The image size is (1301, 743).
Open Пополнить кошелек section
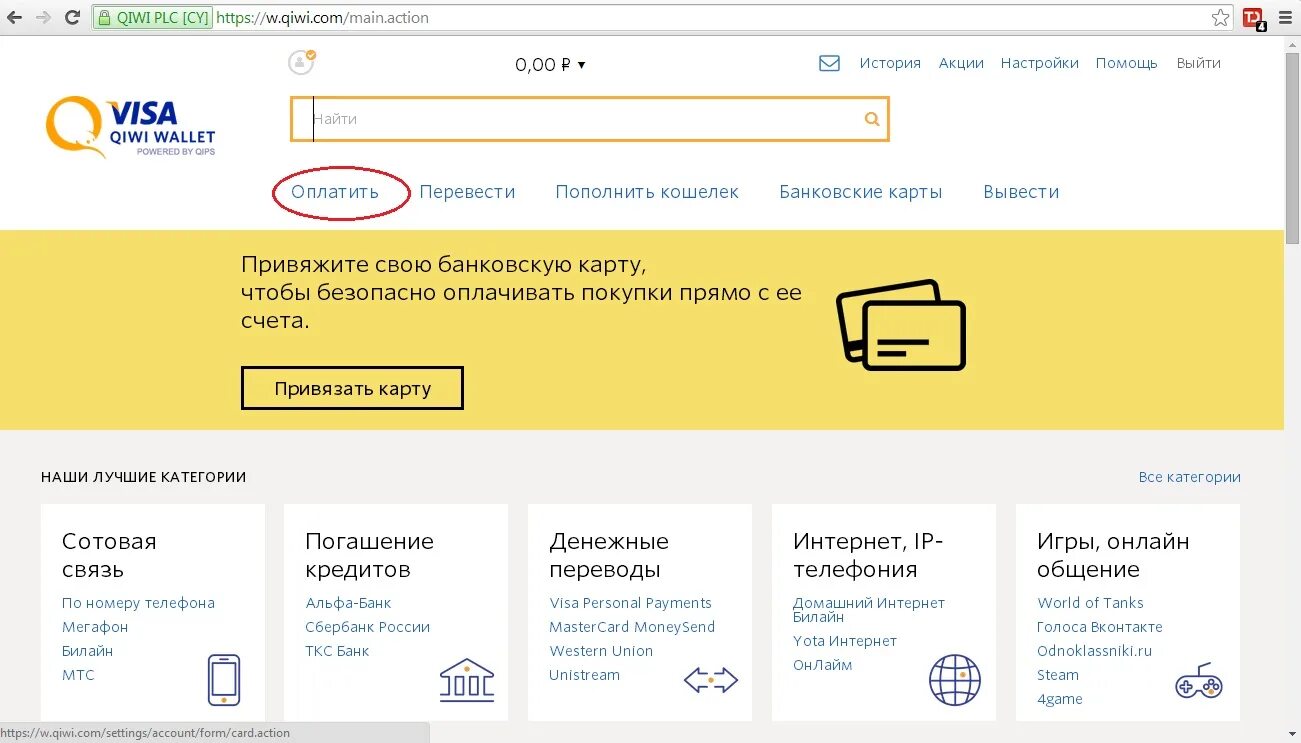tap(647, 192)
